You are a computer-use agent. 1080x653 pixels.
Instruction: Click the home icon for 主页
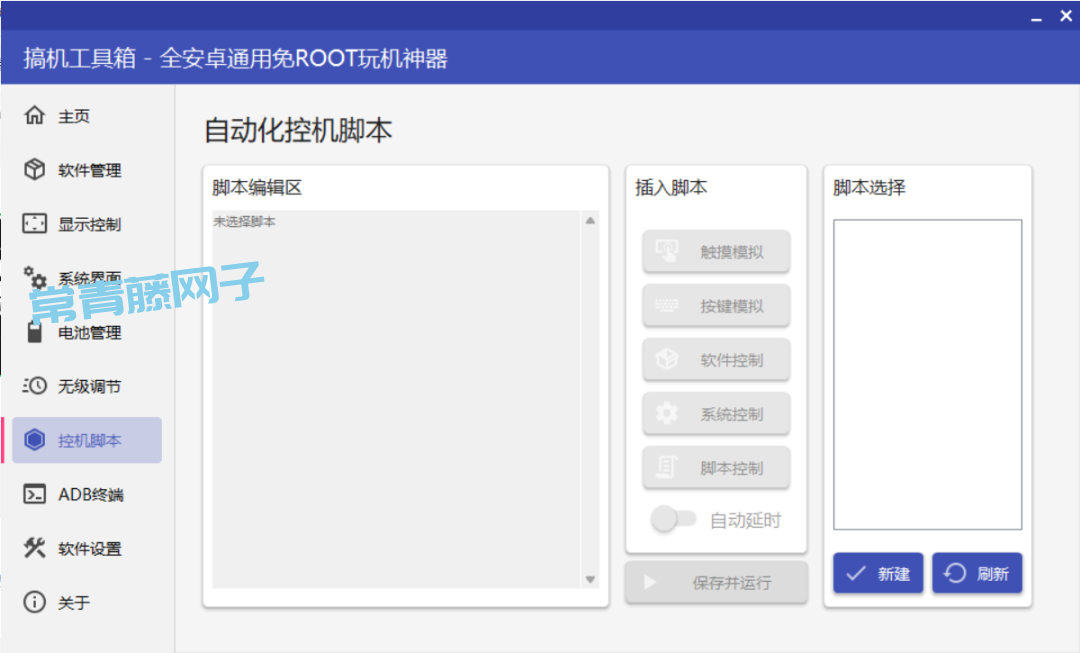coord(35,116)
